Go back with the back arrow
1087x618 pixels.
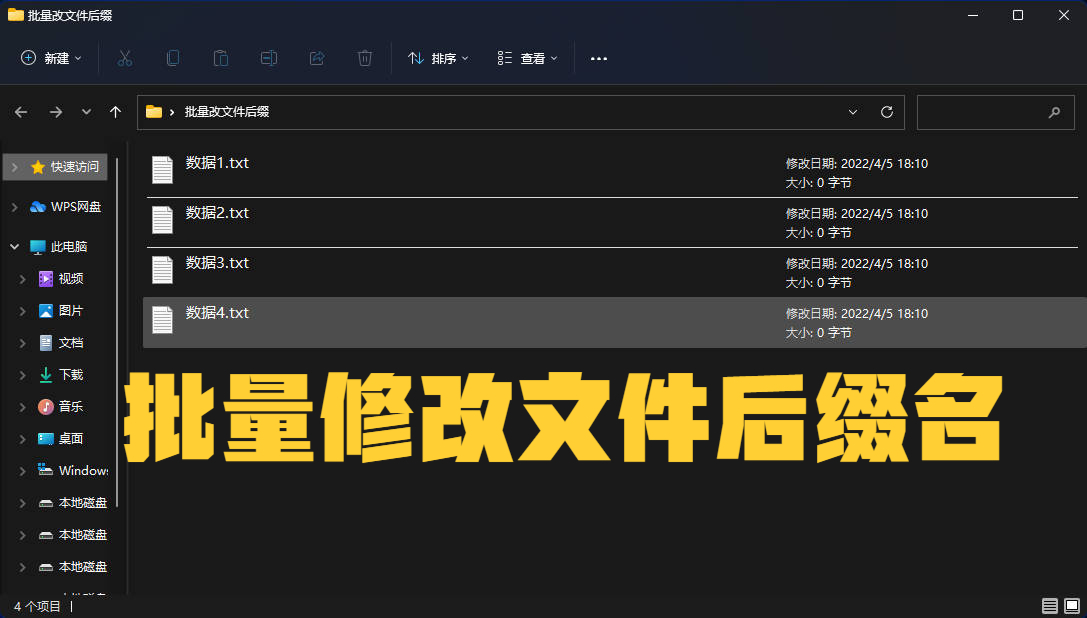pyautogui.click(x=21, y=112)
